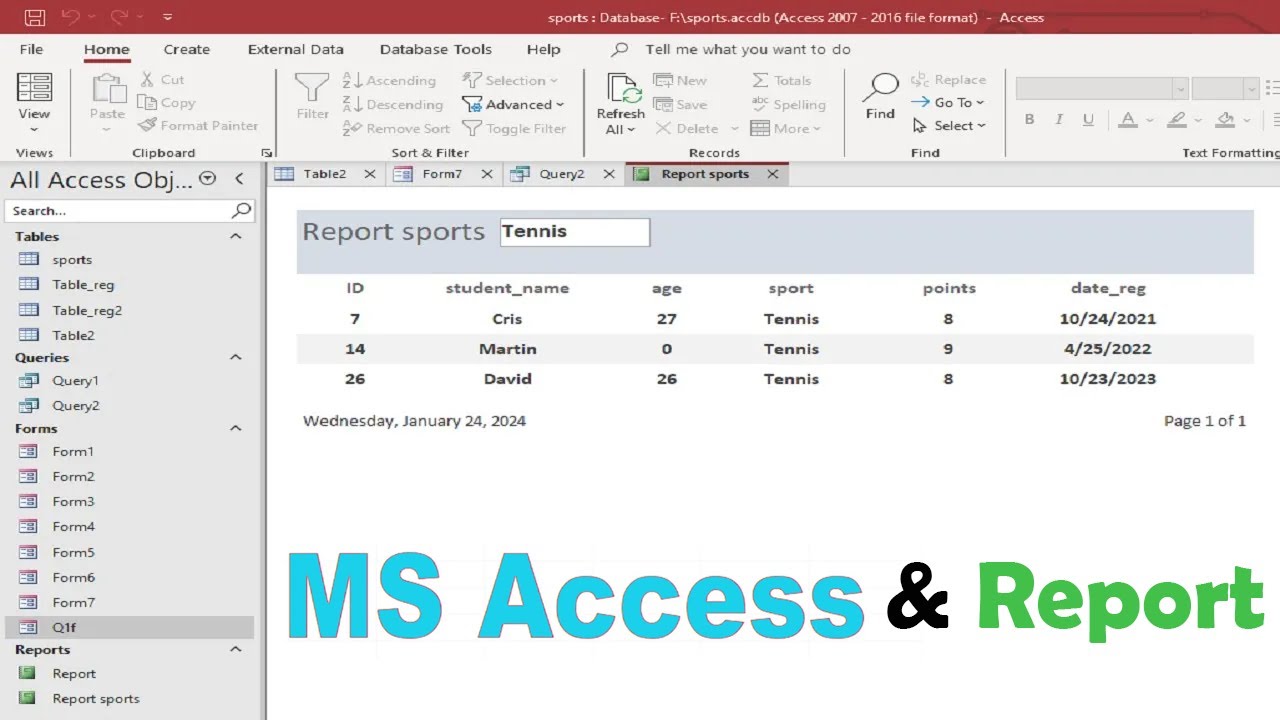Click Delete record button
The height and width of the screenshot is (720, 1280).
(687, 128)
